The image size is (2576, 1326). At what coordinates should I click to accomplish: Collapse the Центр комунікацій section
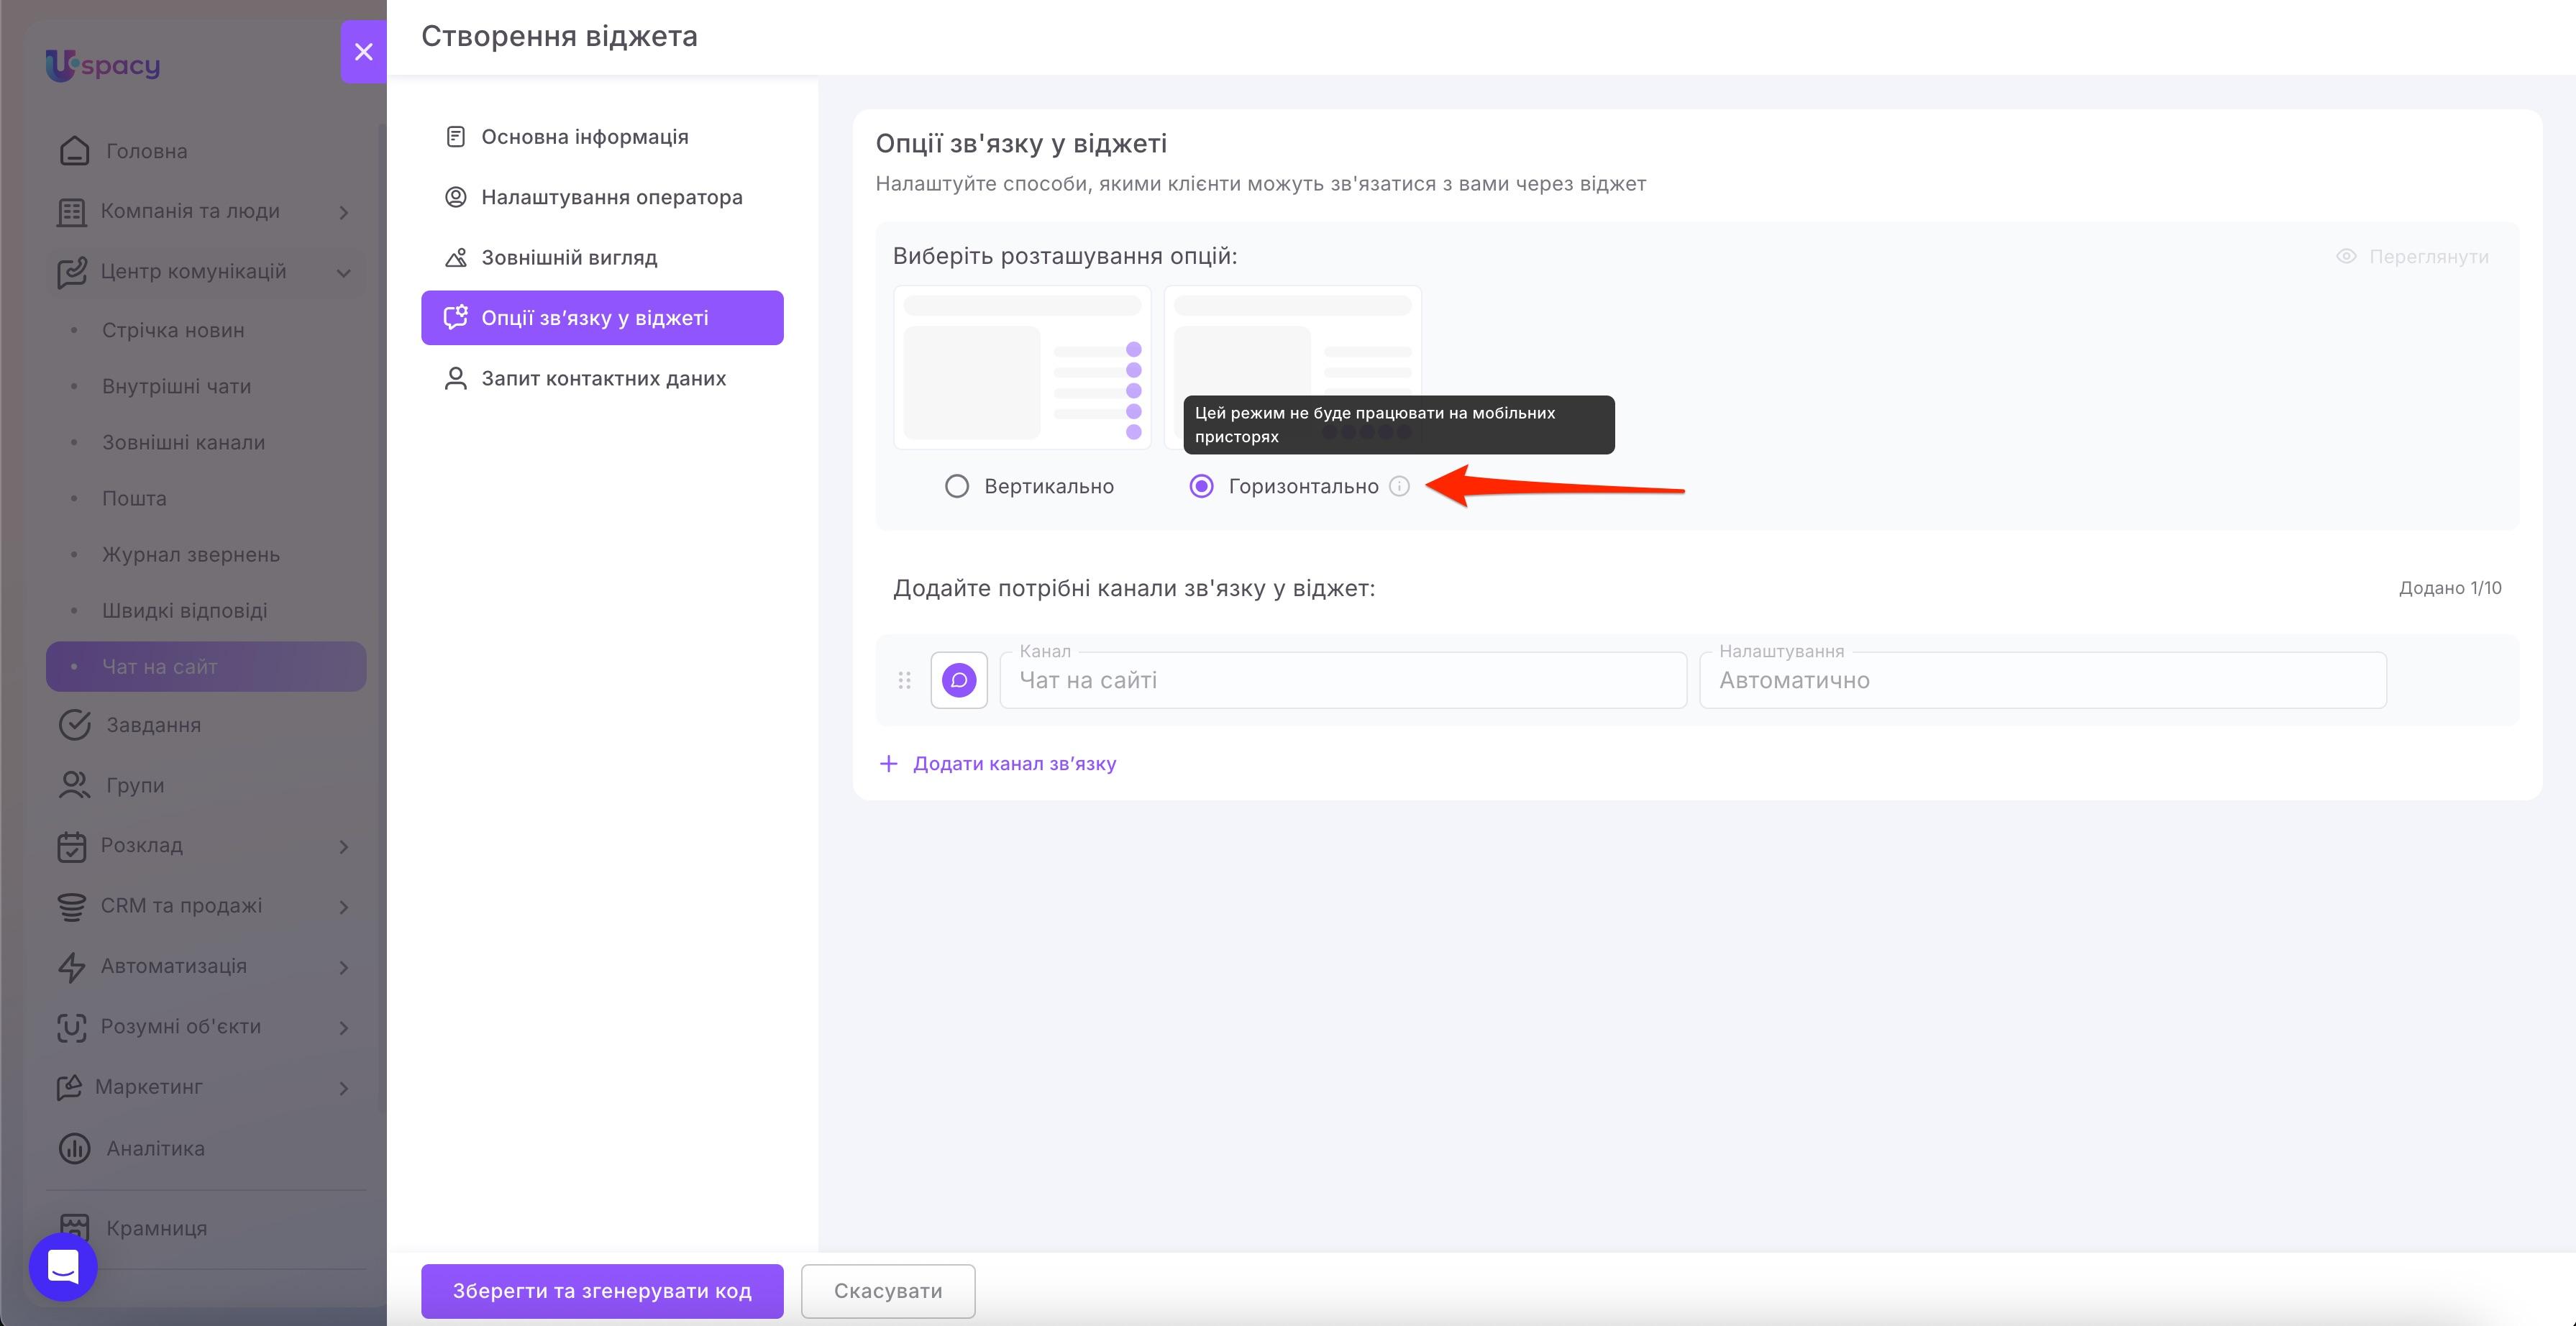pos(343,272)
